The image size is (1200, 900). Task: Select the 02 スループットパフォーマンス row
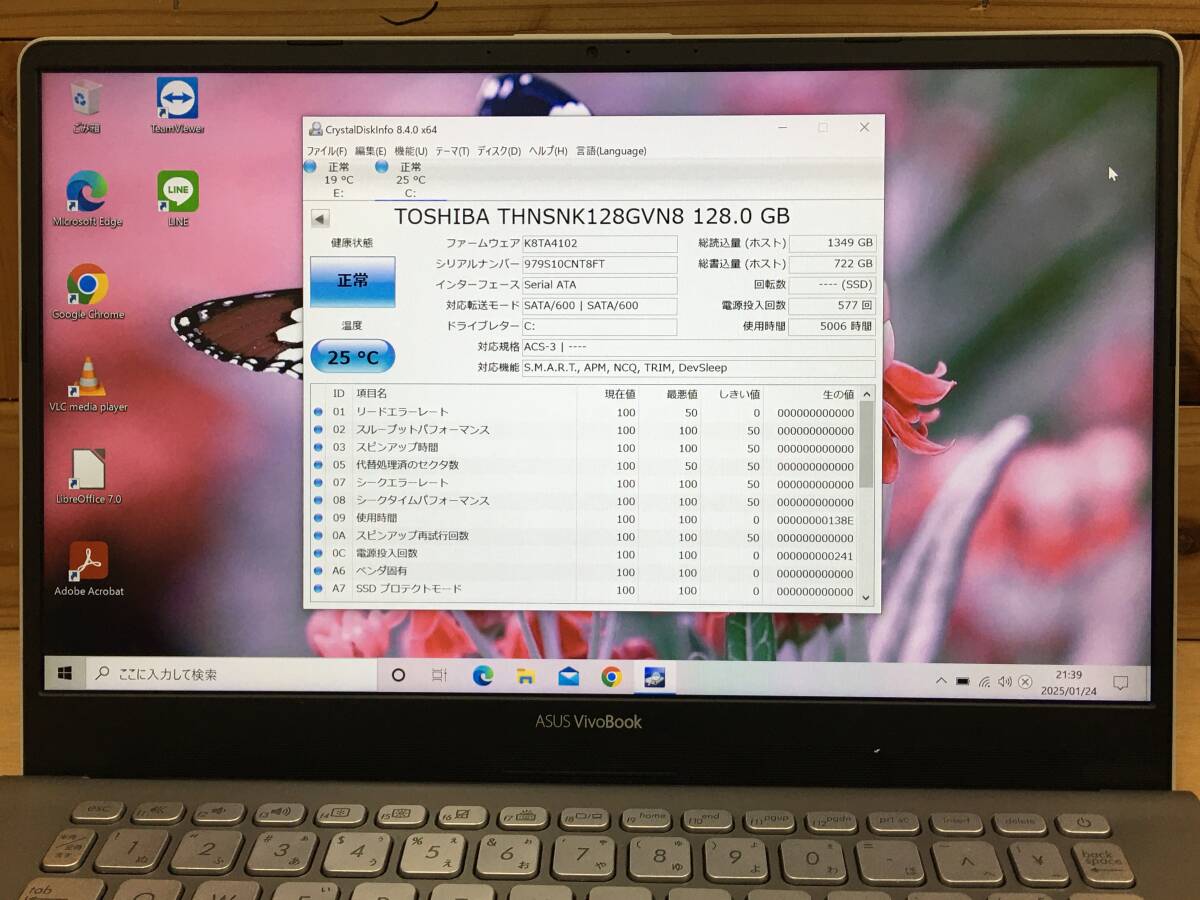pos(584,430)
